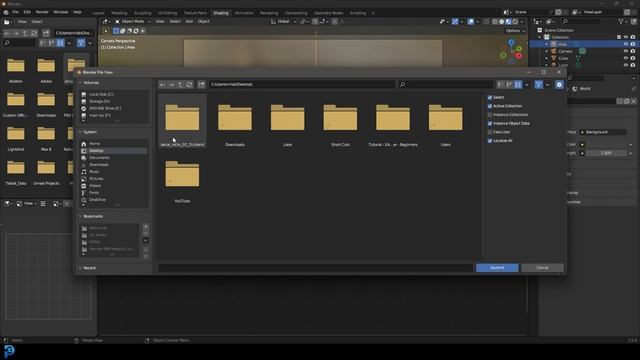Add bookmark with plus button
The height and width of the screenshot is (360, 640).
pyautogui.click(x=146, y=227)
